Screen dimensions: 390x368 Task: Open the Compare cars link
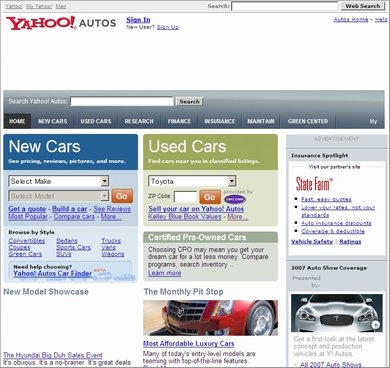74,217
